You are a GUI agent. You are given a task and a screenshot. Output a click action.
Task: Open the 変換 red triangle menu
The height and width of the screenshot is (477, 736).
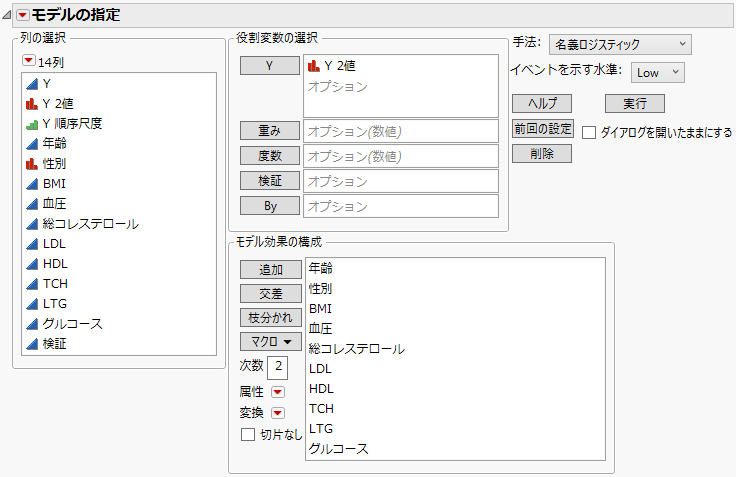pos(278,413)
